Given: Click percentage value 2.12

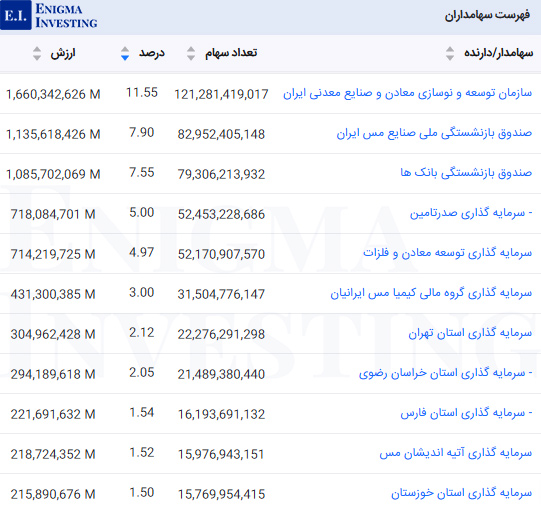Looking at the screenshot, I should pyautogui.click(x=142, y=333).
